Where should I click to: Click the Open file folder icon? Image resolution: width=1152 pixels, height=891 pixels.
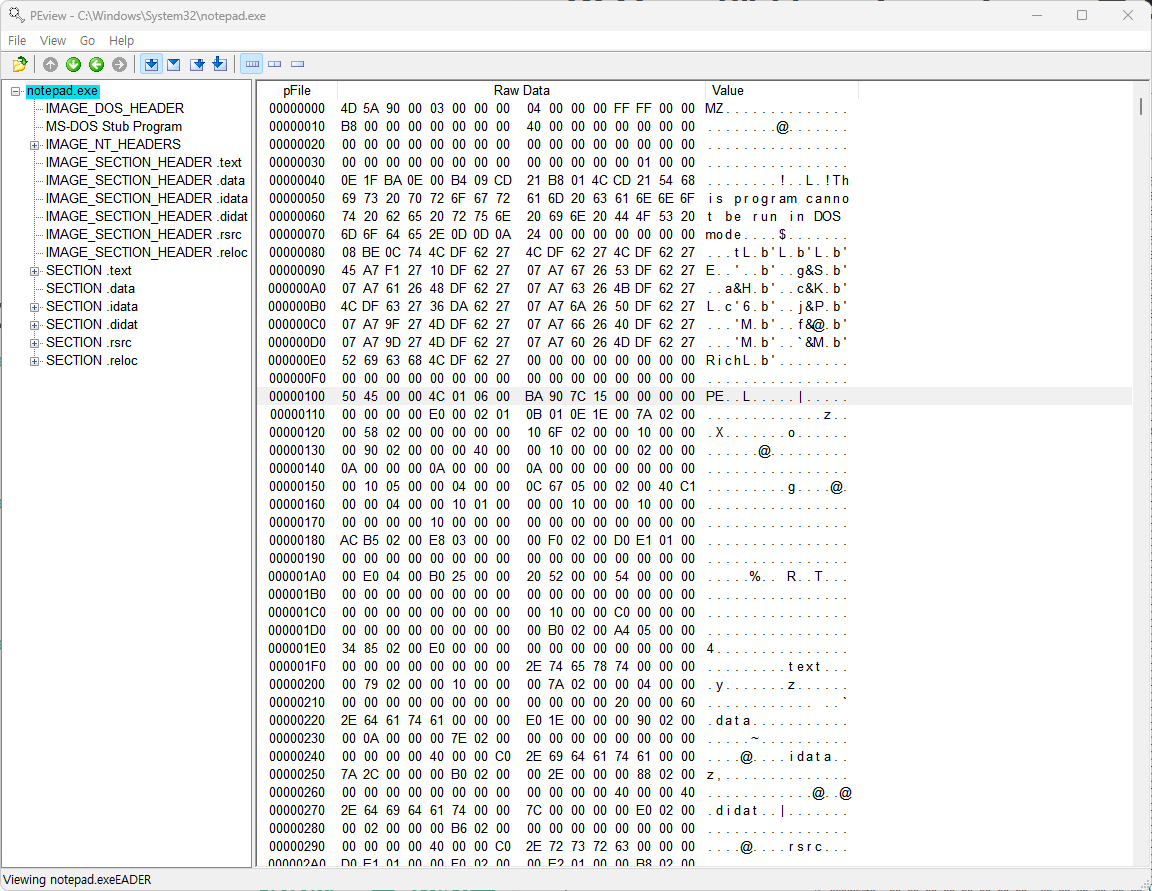coord(20,65)
